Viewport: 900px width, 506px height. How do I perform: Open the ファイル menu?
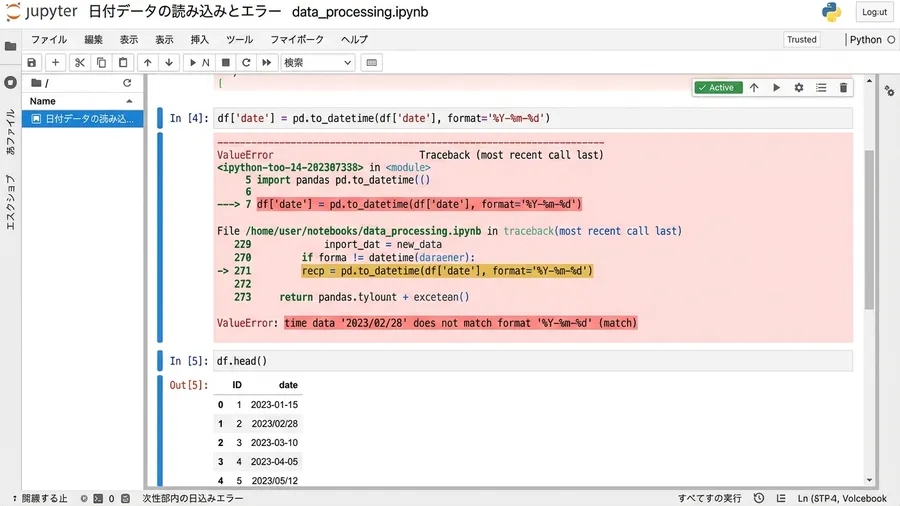pyautogui.click(x=49, y=40)
